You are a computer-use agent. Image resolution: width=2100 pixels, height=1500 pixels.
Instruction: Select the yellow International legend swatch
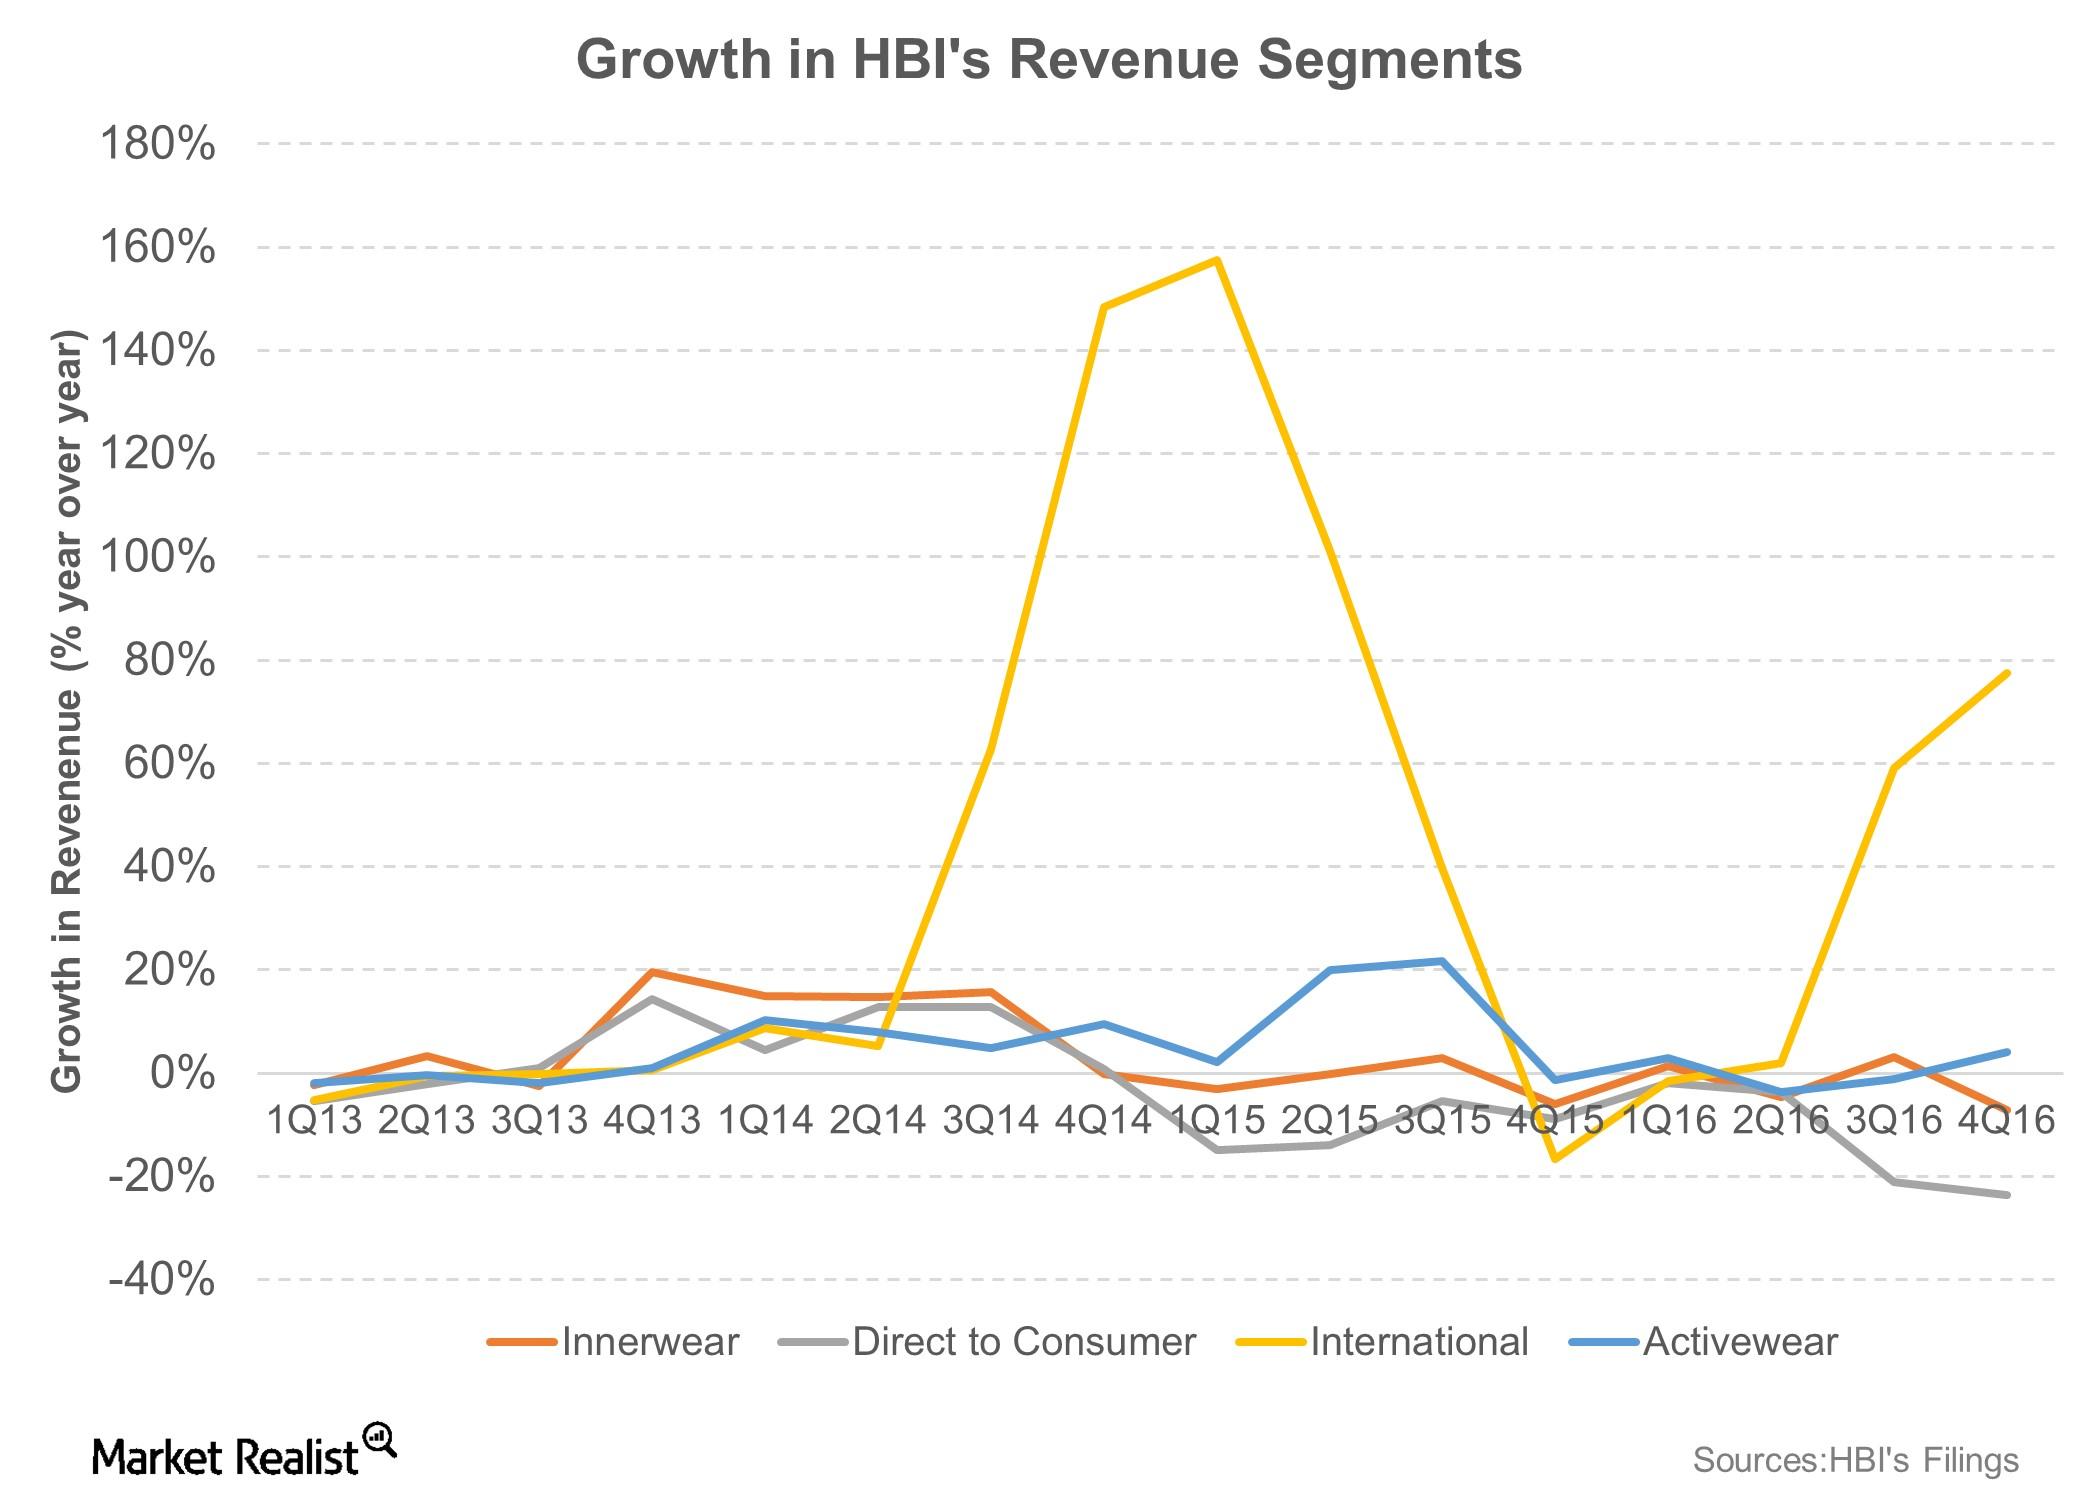[x=1270, y=1343]
